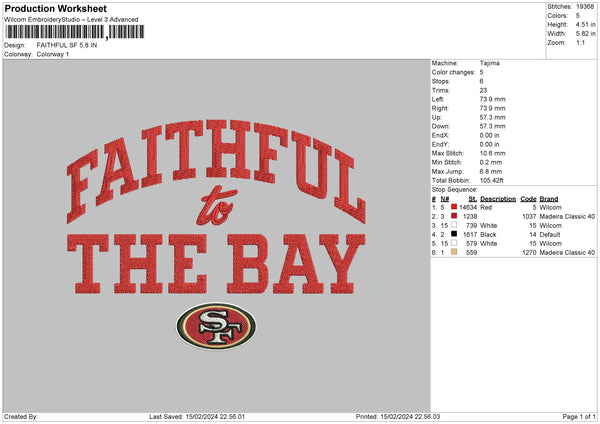The width and height of the screenshot is (600, 424).
Task: Click the Height value 4.51 in
Action: pyautogui.click(x=585, y=24)
